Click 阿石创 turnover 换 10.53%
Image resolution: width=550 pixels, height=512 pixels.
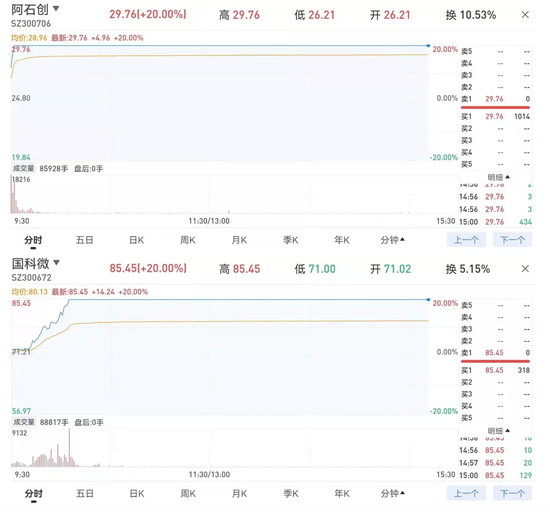471,15
